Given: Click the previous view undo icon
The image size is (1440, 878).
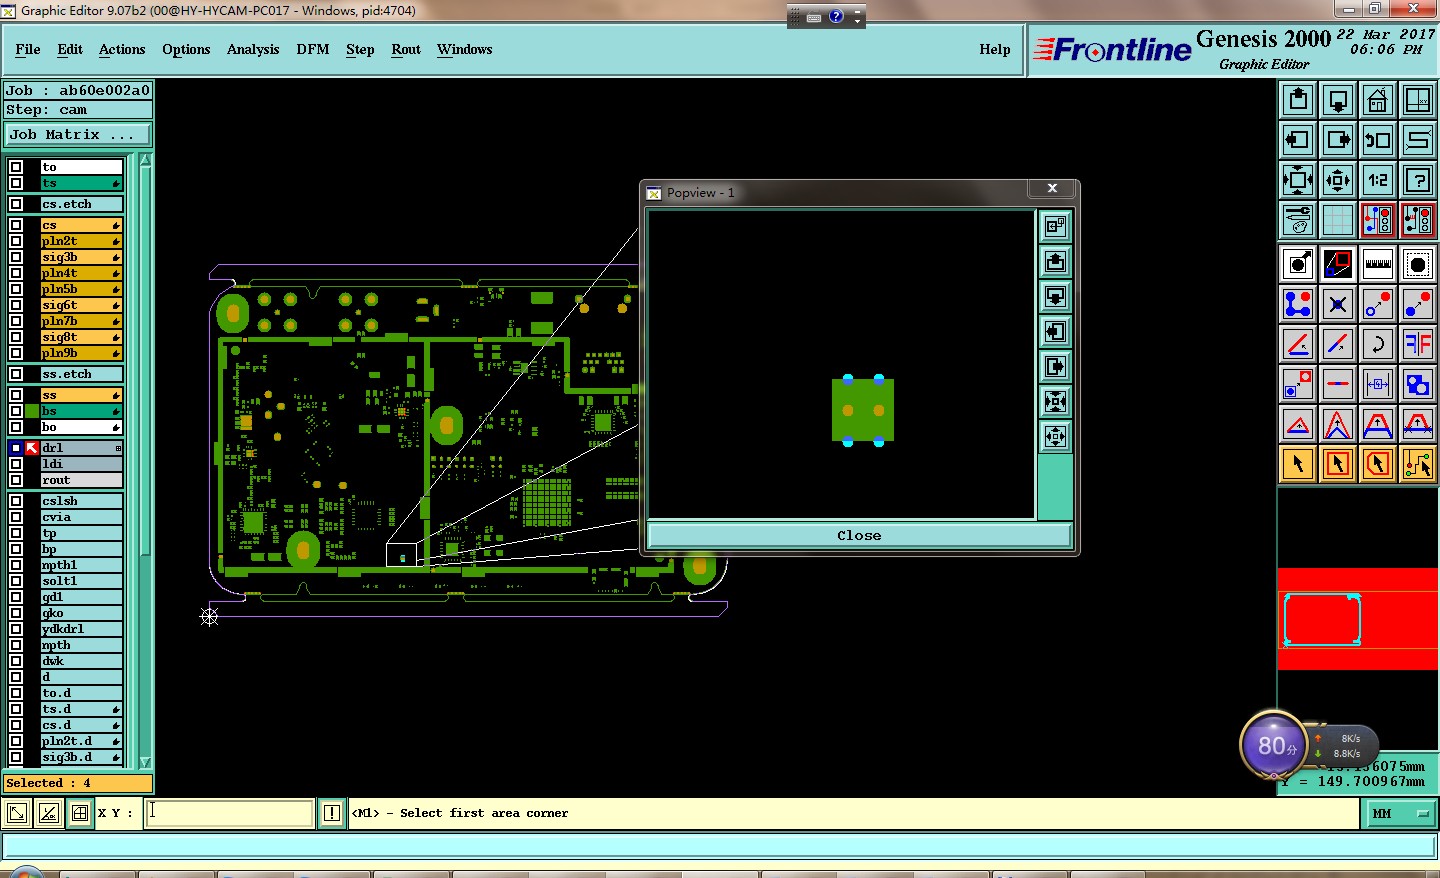Looking at the screenshot, I should pos(1378,140).
